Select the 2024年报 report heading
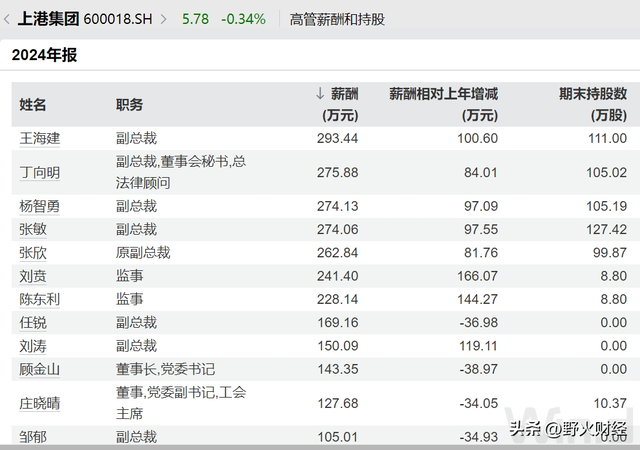 [44, 55]
